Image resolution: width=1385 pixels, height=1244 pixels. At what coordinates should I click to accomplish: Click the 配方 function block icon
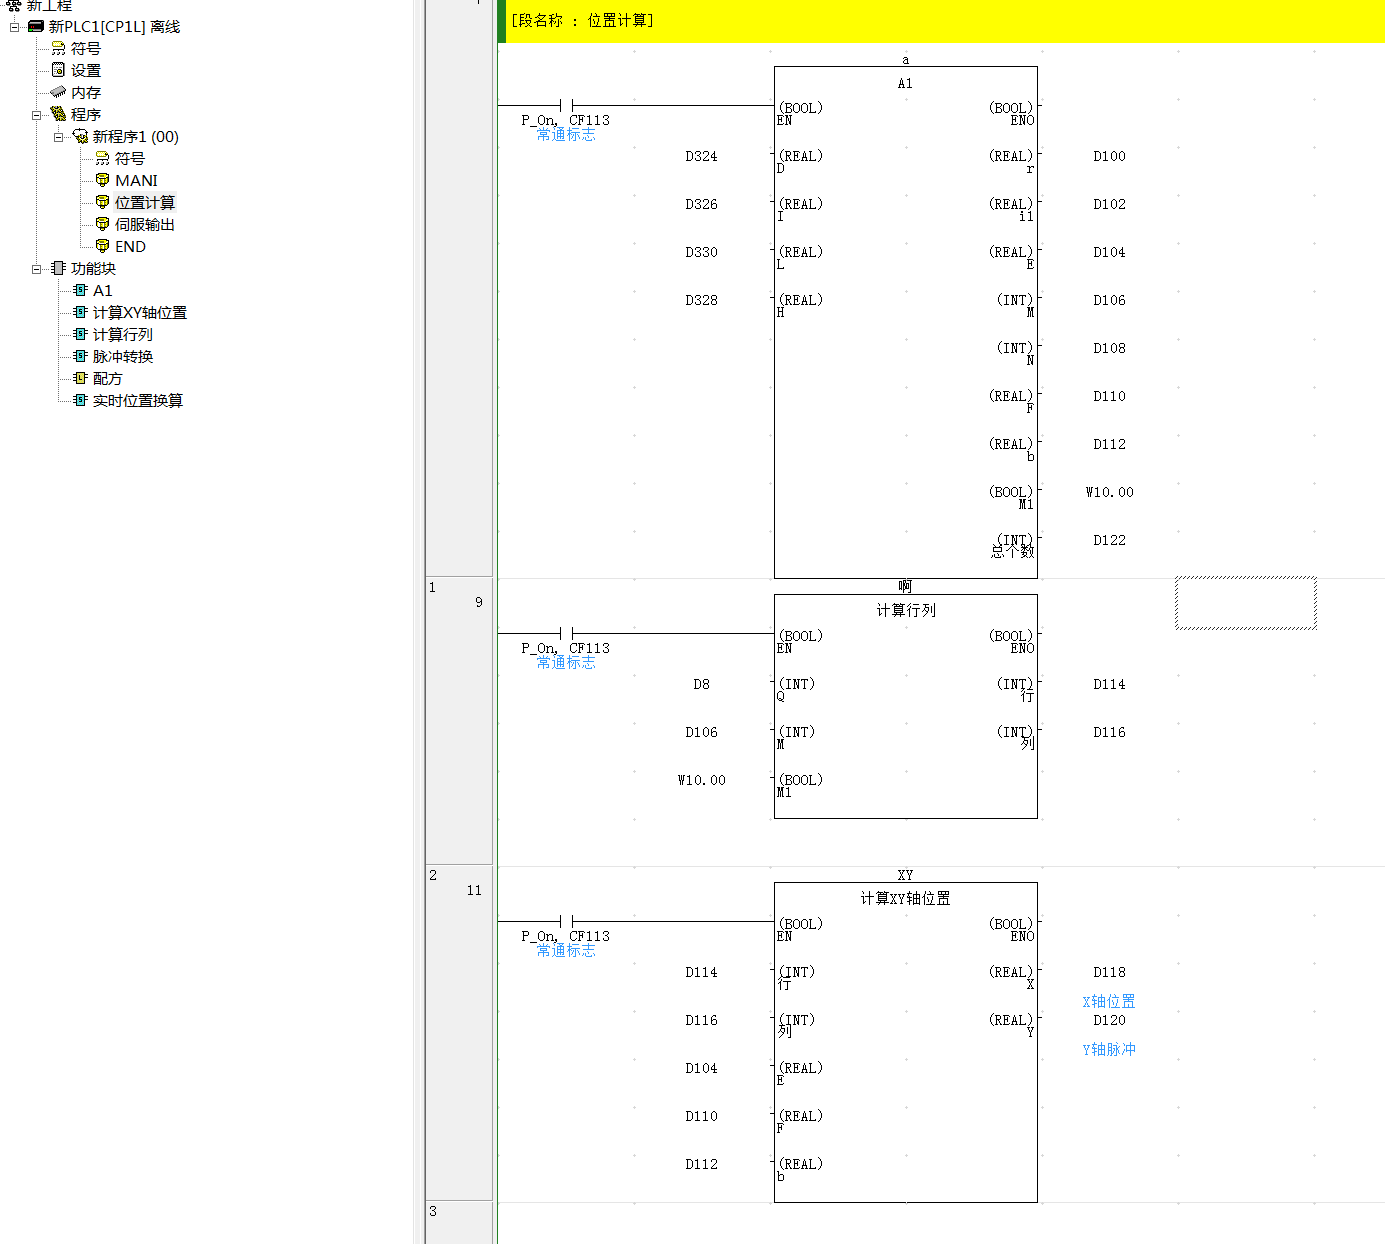click(81, 378)
